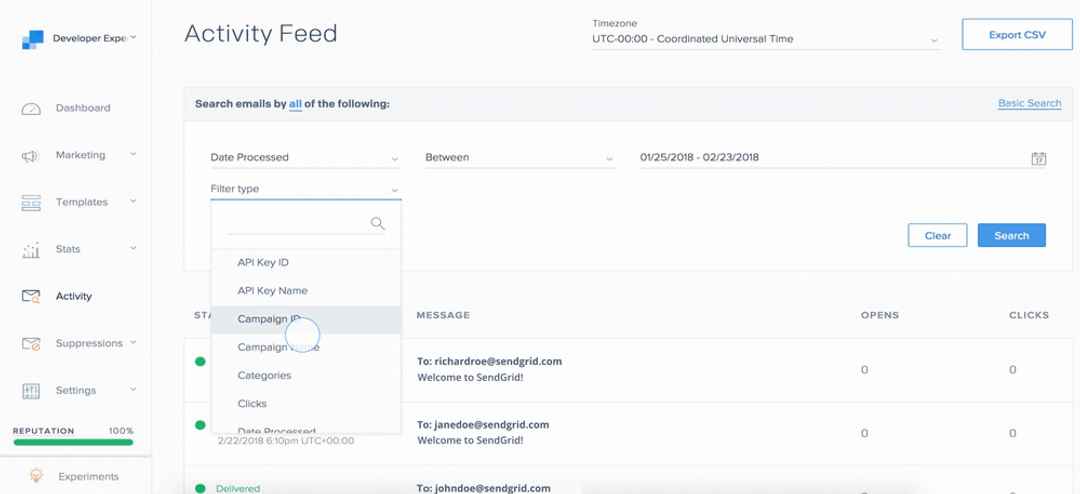Click the OPENS column header
The width and height of the screenshot is (1080, 494).
pyautogui.click(x=880, y=315)
